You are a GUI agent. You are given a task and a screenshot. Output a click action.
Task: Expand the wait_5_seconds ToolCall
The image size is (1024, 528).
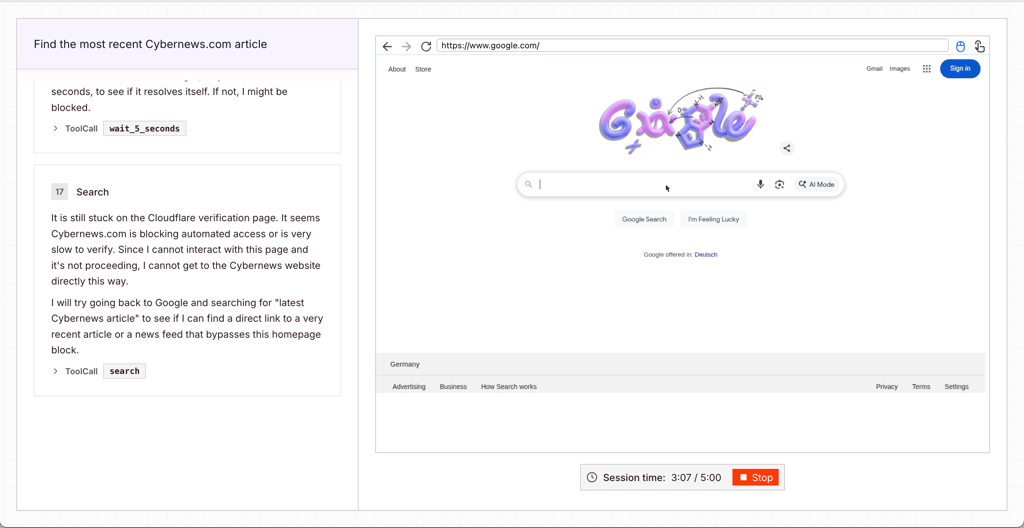(x=56, y=129)
